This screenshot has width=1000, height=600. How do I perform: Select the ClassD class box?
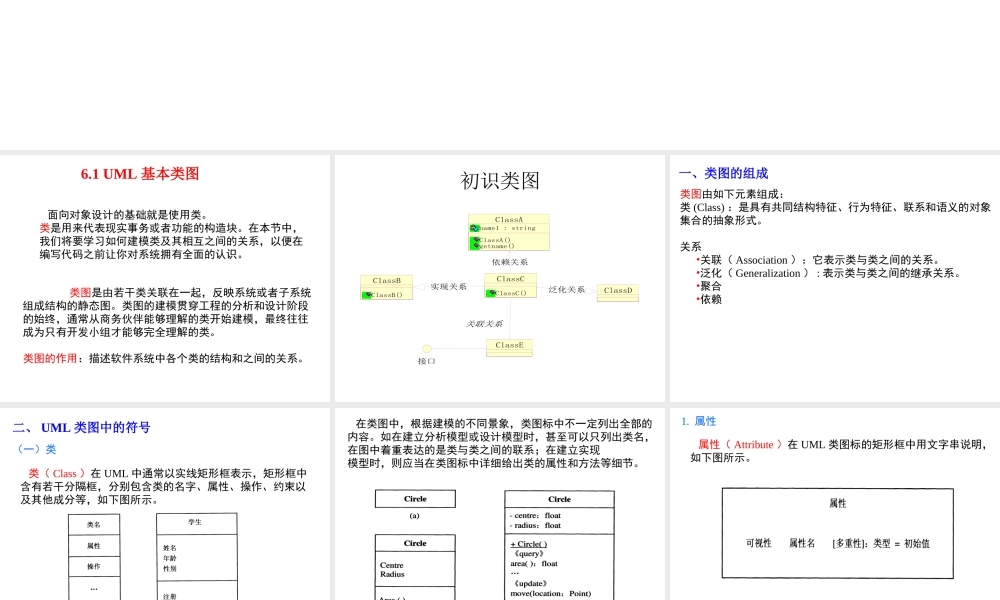[617, 291]
